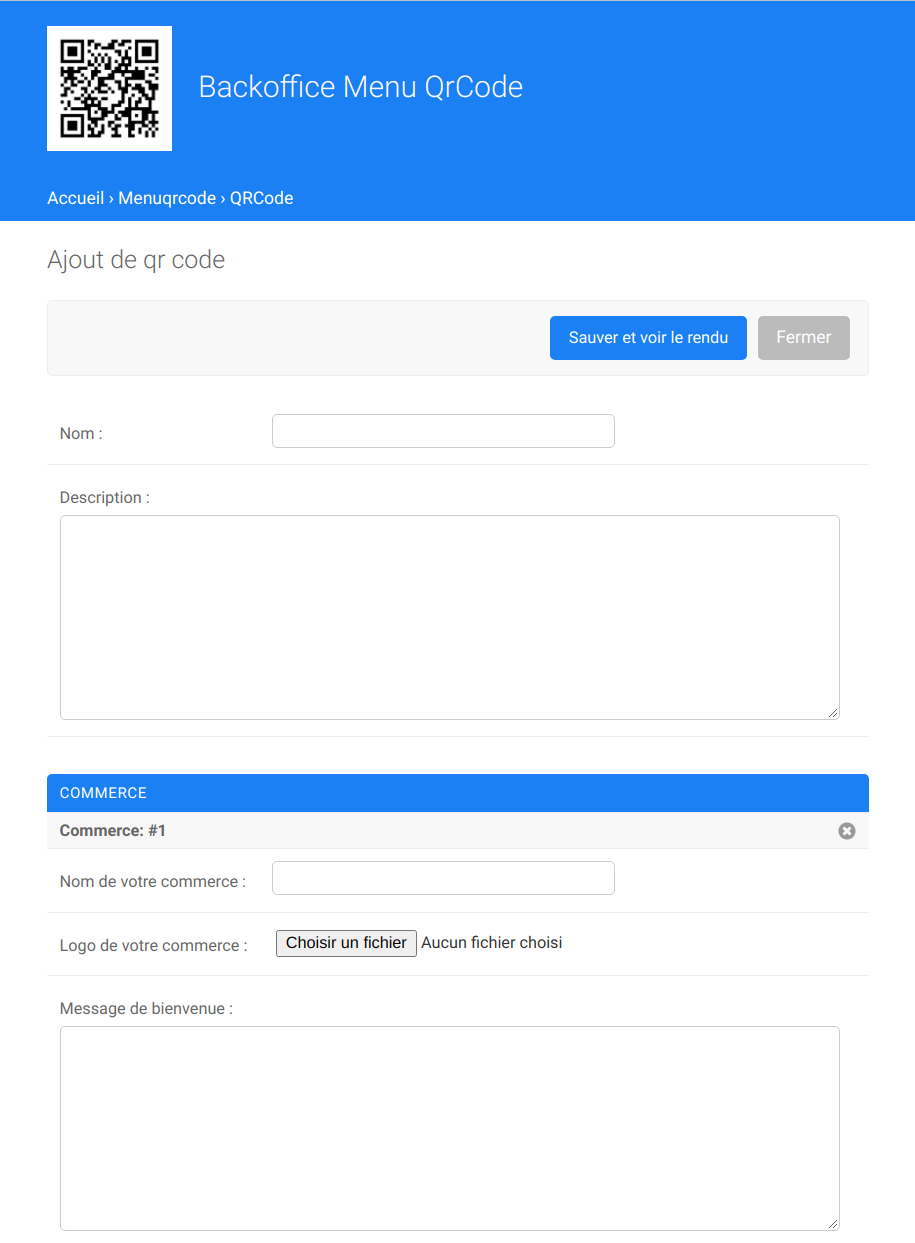This screenshot has height=1243, width=915.
Task: Focus the Nom text field
Action: pos(443,431)
